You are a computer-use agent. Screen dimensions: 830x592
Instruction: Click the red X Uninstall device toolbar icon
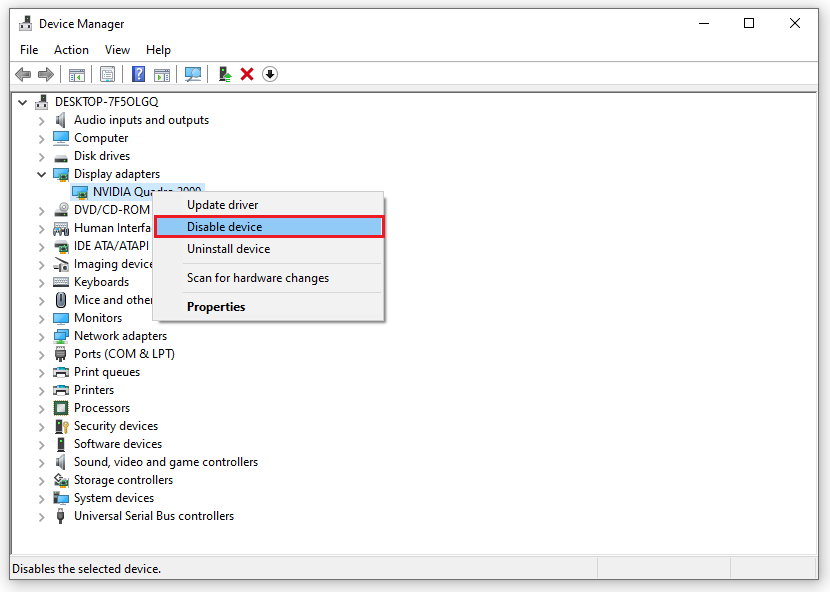(247, 73)
